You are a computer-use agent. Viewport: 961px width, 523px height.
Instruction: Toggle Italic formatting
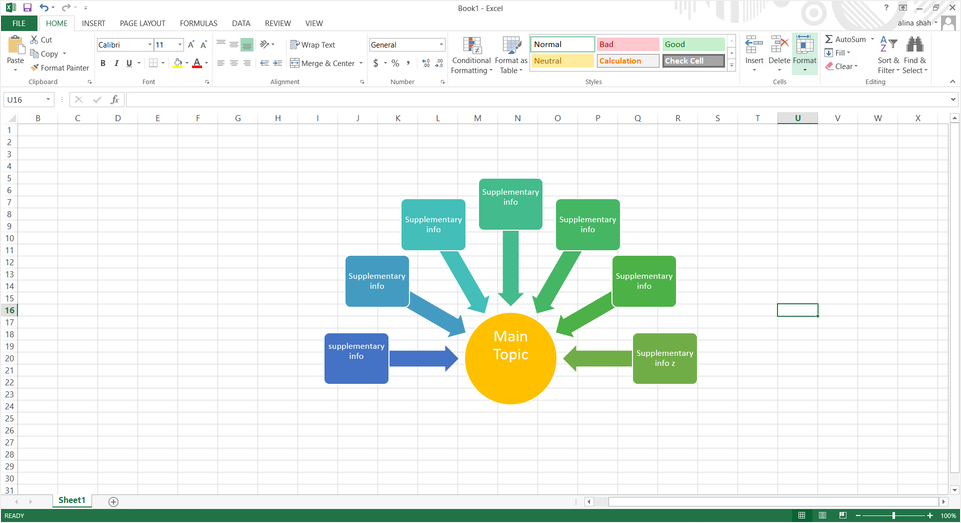[x=116, y=63]
